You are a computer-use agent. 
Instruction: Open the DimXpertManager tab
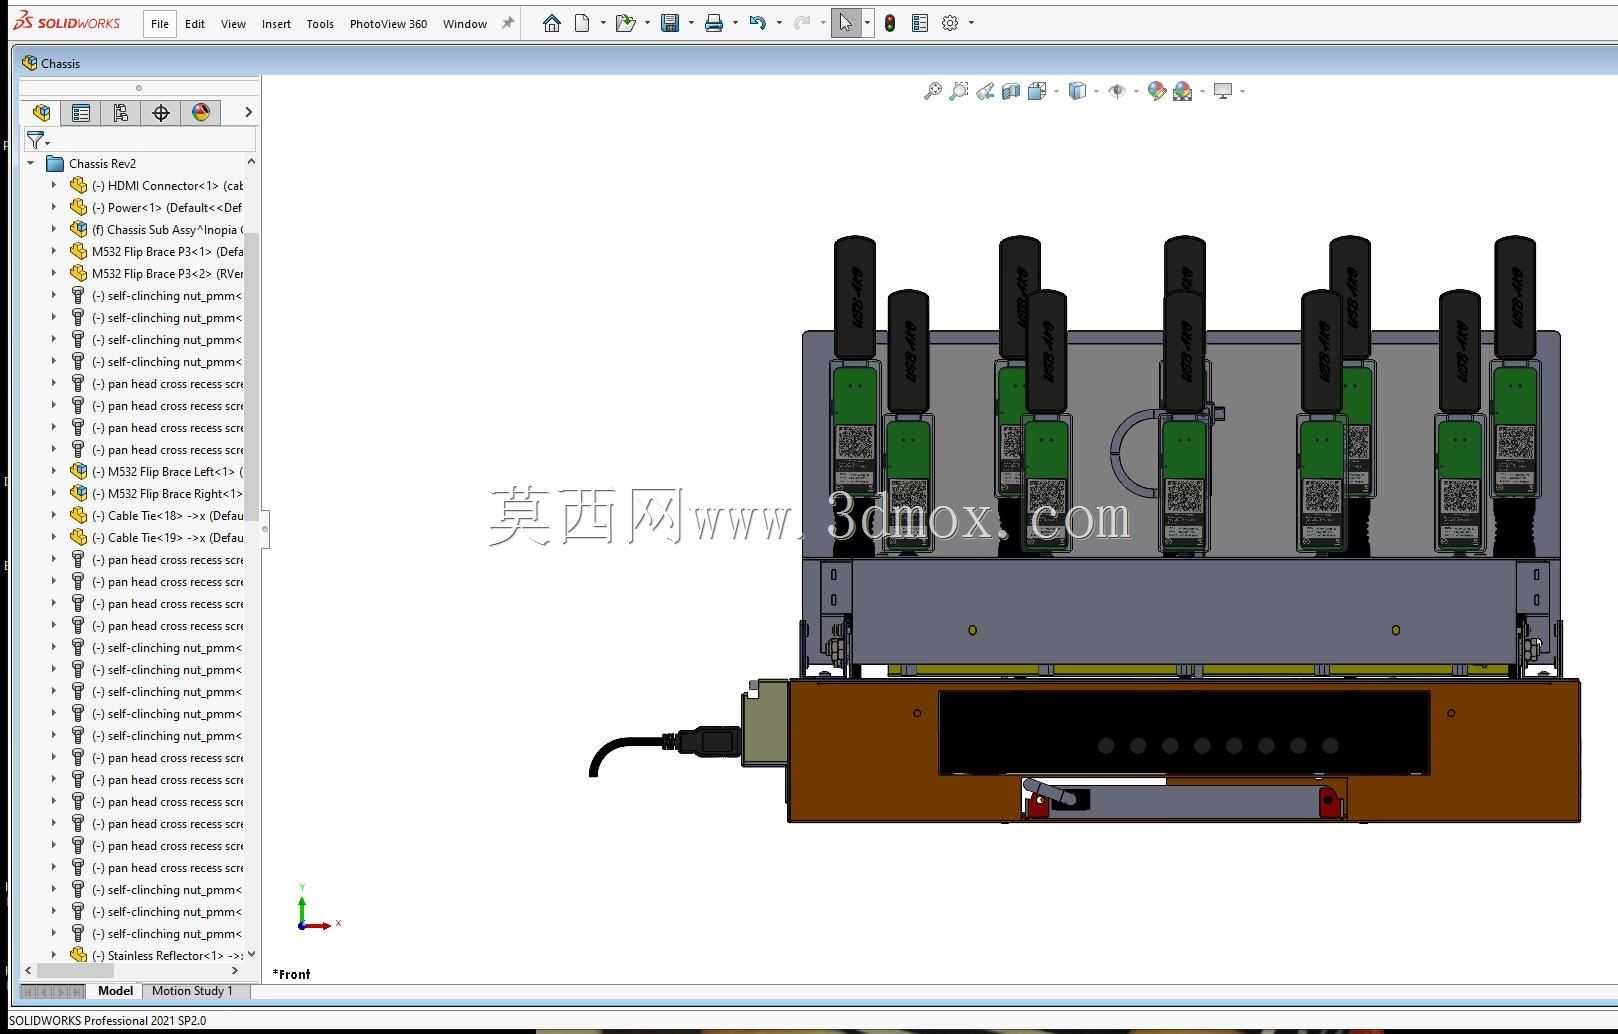(x=161, y=112)
